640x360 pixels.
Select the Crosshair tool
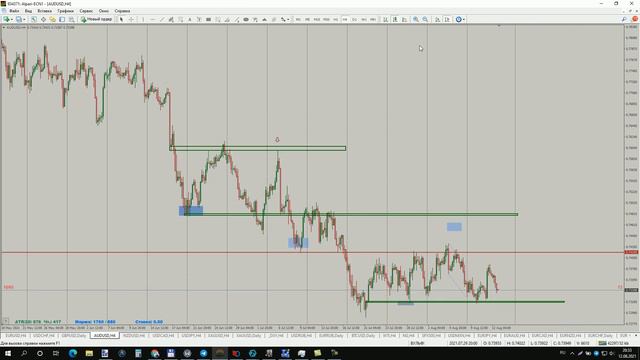pos(131,19)
